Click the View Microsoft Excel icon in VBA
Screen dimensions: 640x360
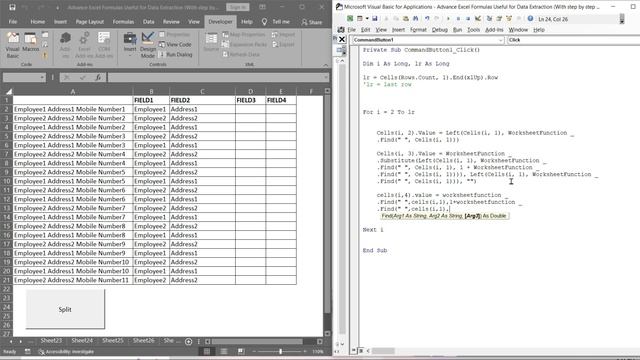pyautogui.click(x=350, y=19)
